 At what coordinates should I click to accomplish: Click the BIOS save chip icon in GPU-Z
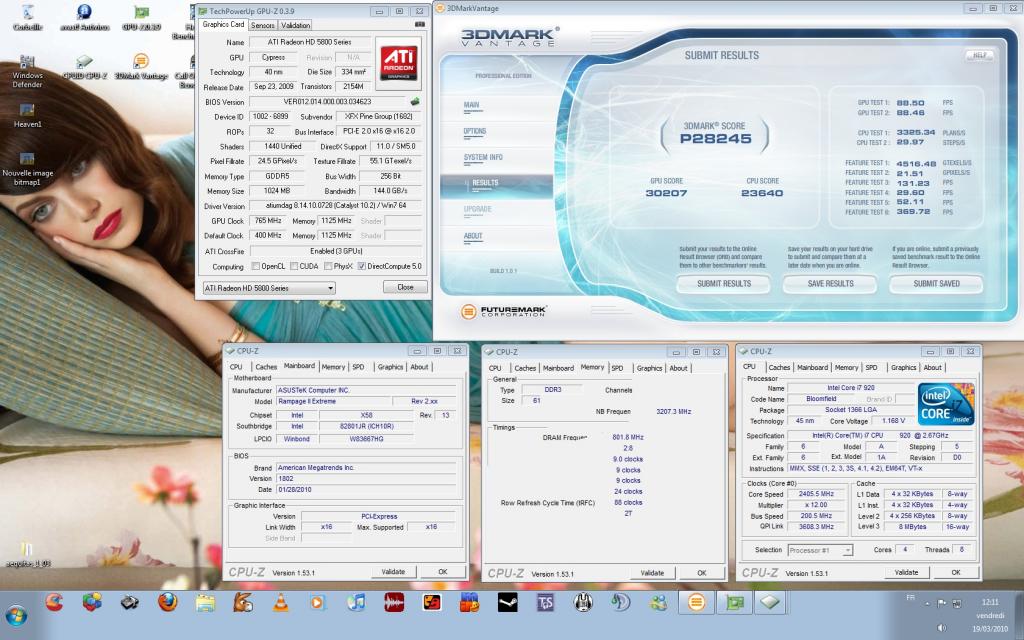(415, 102)
